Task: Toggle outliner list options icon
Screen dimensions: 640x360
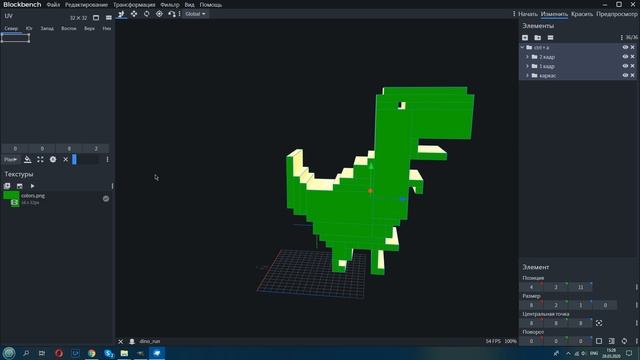Action: [550, 38]
